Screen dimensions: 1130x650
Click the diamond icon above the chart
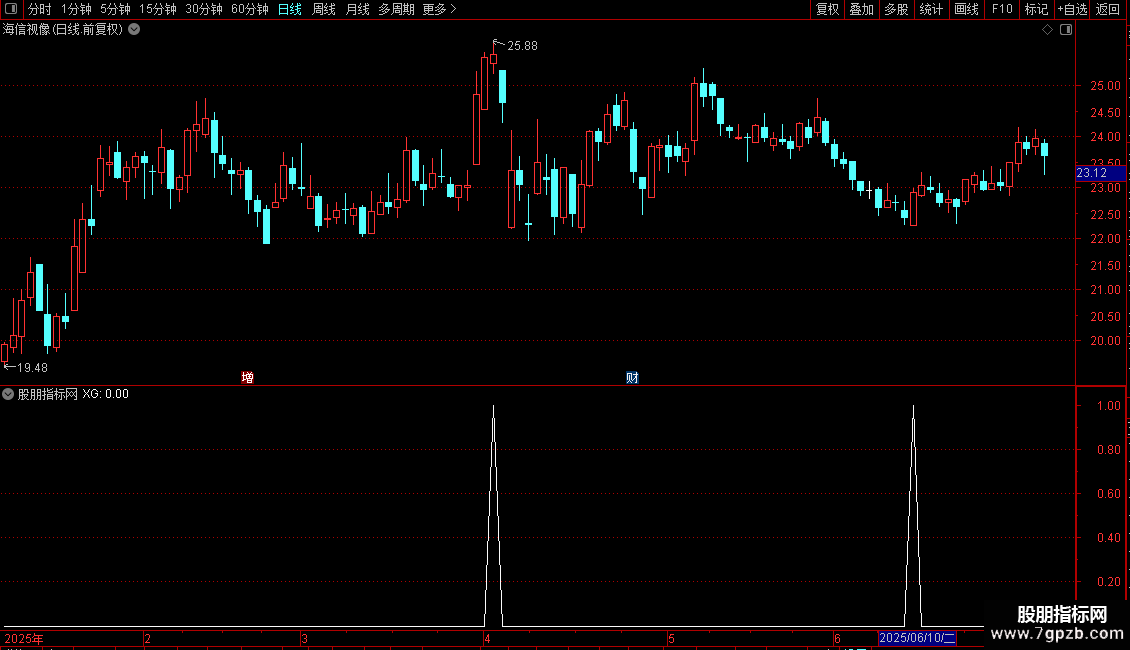1047,30
